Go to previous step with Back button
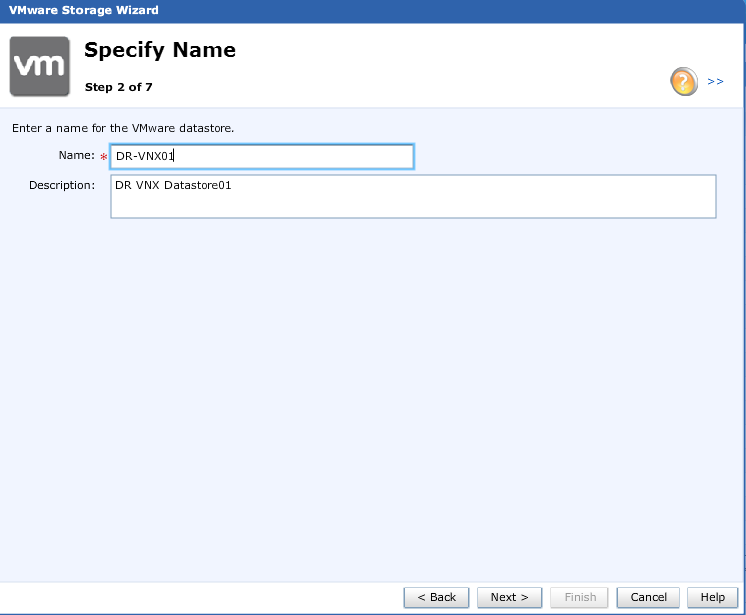The height and width of the screenshot is (615, 746). pos(436,597)
